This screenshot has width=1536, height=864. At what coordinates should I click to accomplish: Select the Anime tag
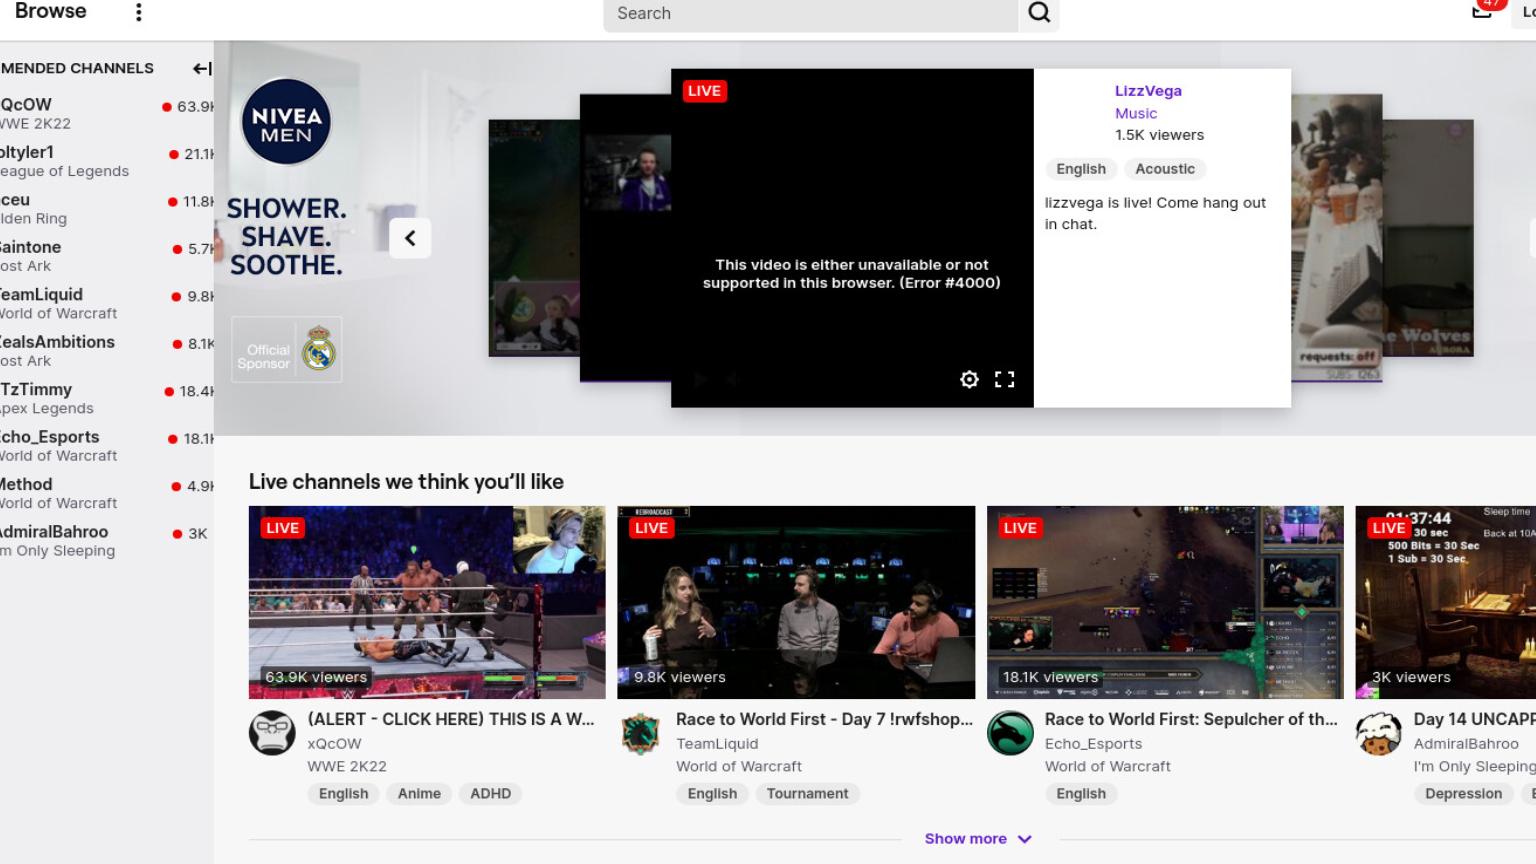419,794
